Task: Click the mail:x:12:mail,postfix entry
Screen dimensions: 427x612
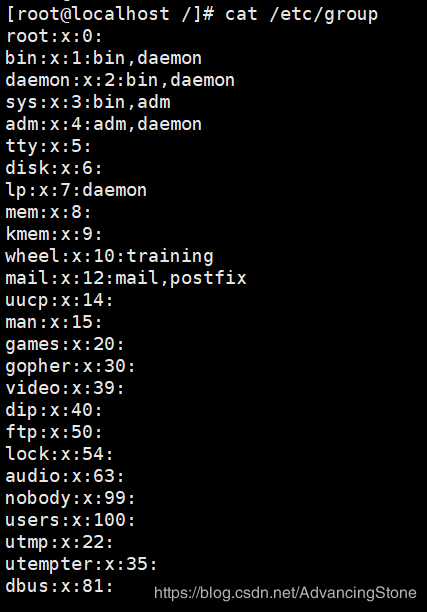Action: [126, 279]
